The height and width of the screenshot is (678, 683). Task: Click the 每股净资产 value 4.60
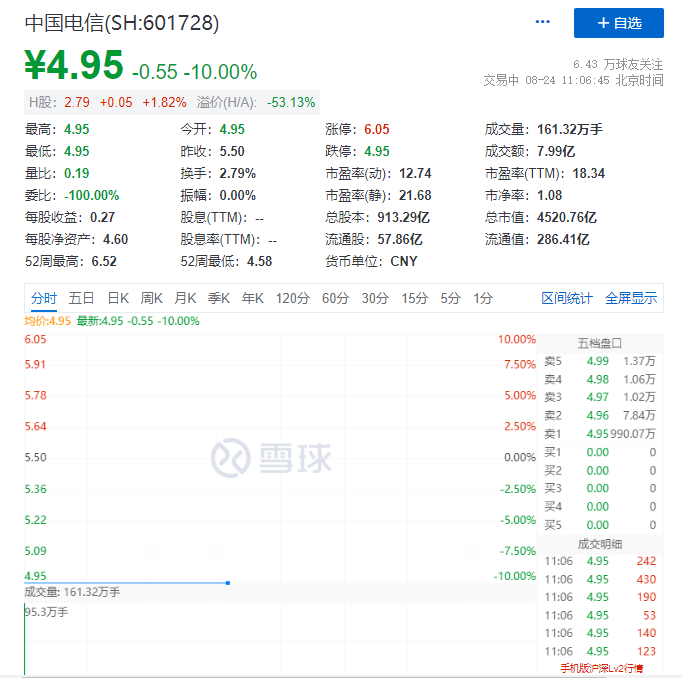pyautogui.click(x=115, y=239)
